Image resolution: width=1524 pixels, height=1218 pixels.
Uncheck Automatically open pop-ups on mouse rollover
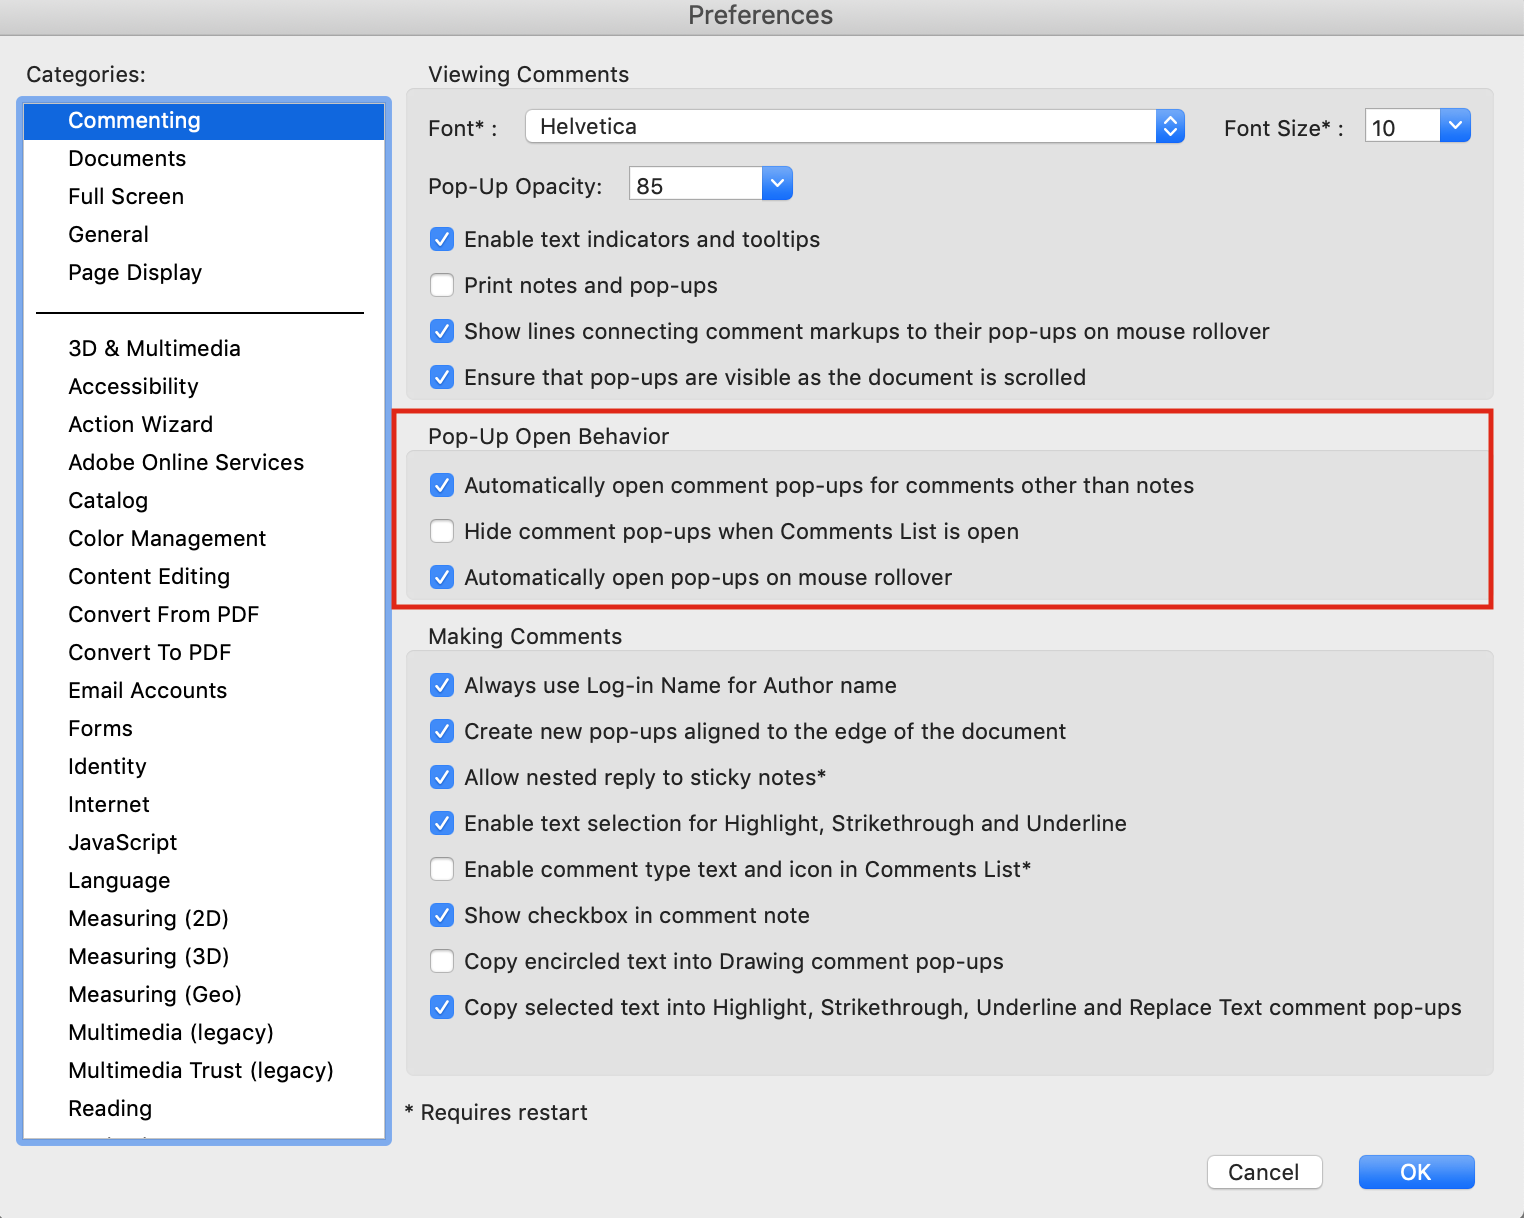click(442, 577)
